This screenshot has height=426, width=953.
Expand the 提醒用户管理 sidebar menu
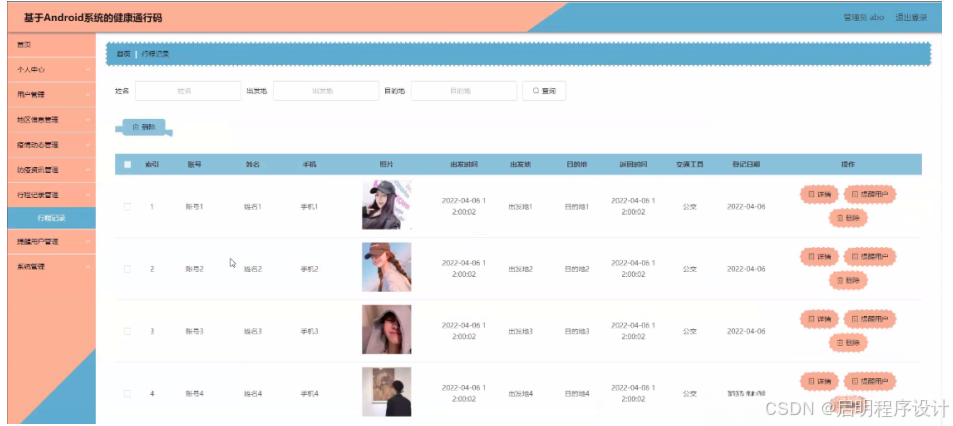(52, 242)
